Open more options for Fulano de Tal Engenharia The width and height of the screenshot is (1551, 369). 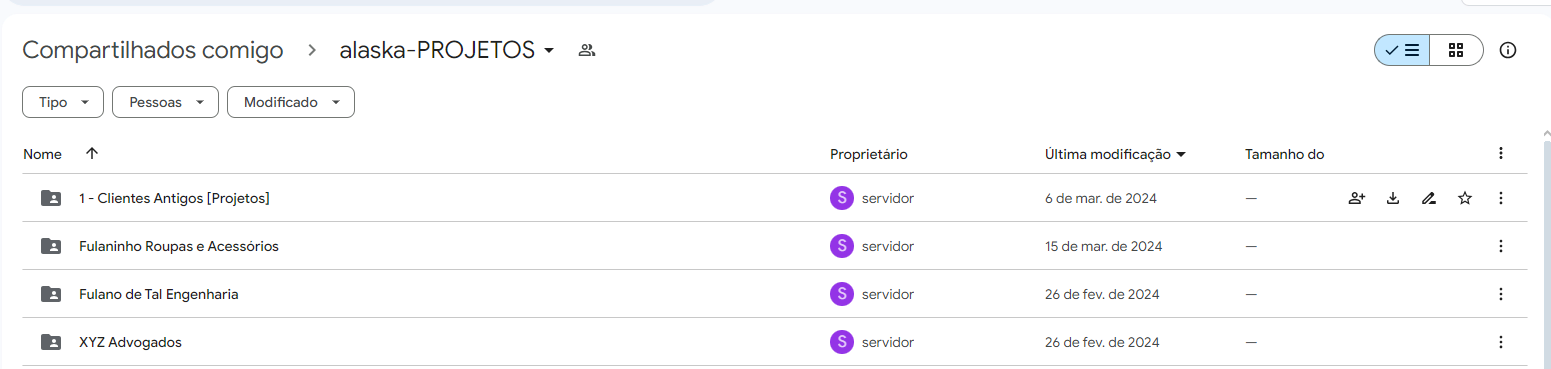(1500, 294)
